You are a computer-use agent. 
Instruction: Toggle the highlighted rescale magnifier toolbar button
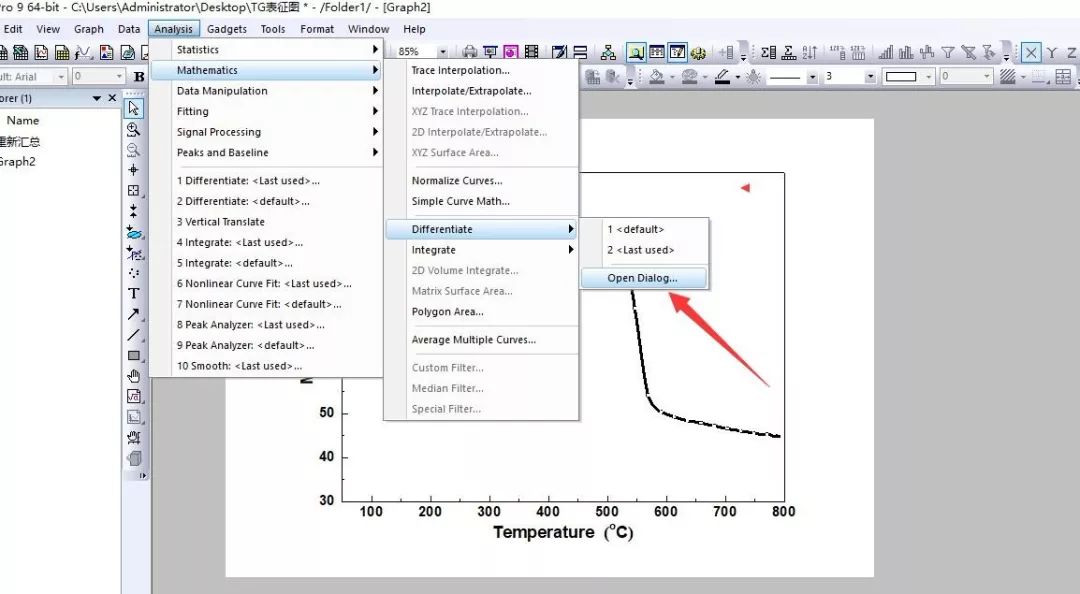[635, 52]
